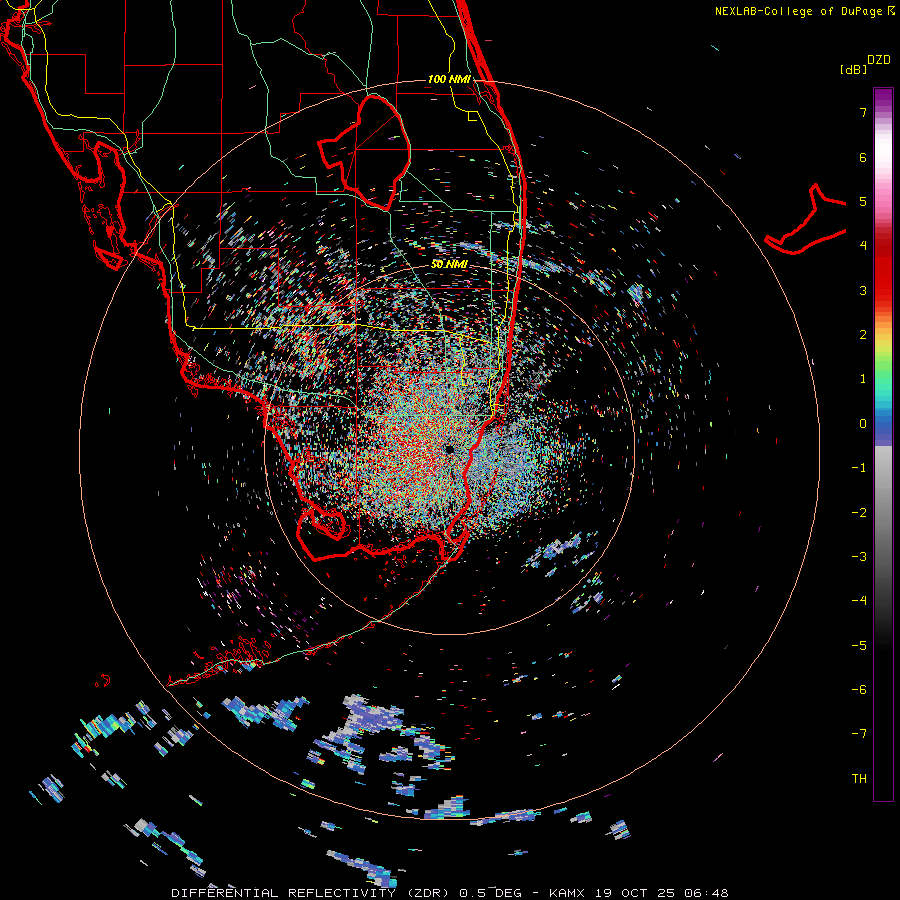The width and height of the screenshot is (900, 900).
Task: Click the 7 dB scale label
Action: [x=863, y=112]
